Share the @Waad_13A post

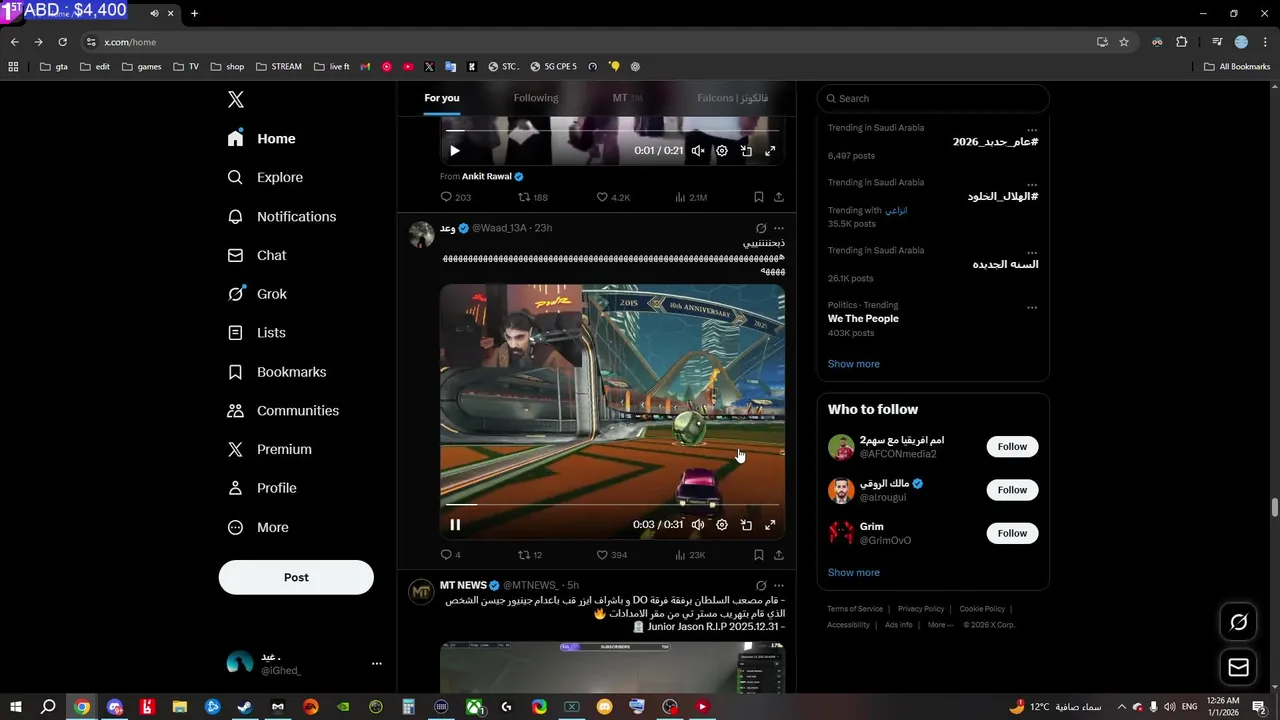pos(779,555)
